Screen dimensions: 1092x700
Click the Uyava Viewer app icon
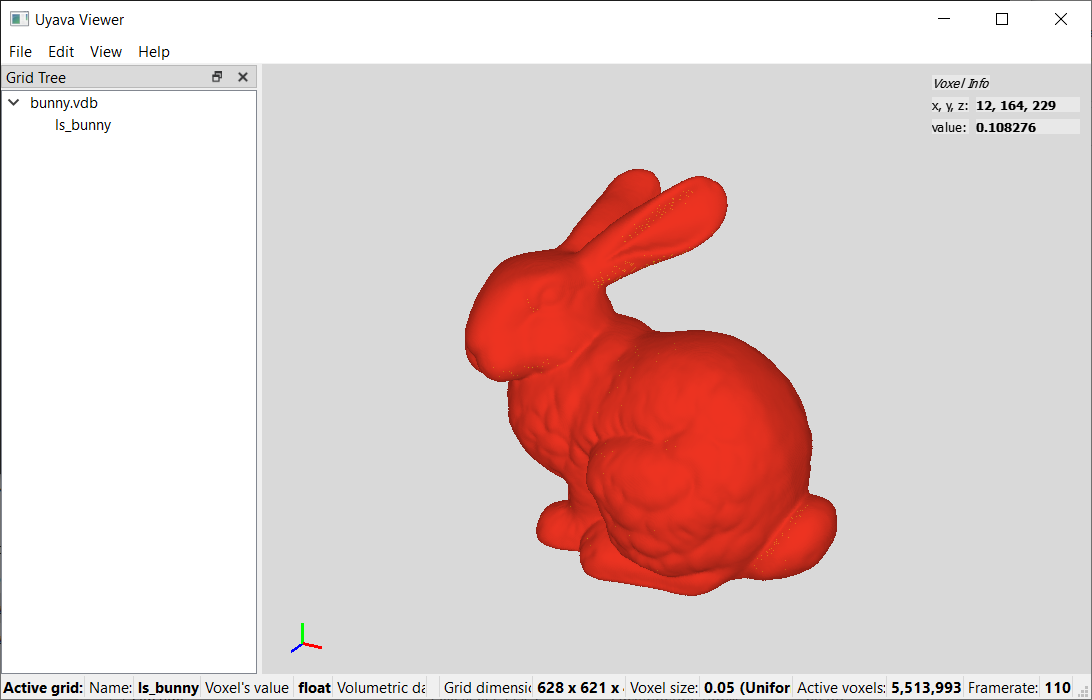point(19,19)
